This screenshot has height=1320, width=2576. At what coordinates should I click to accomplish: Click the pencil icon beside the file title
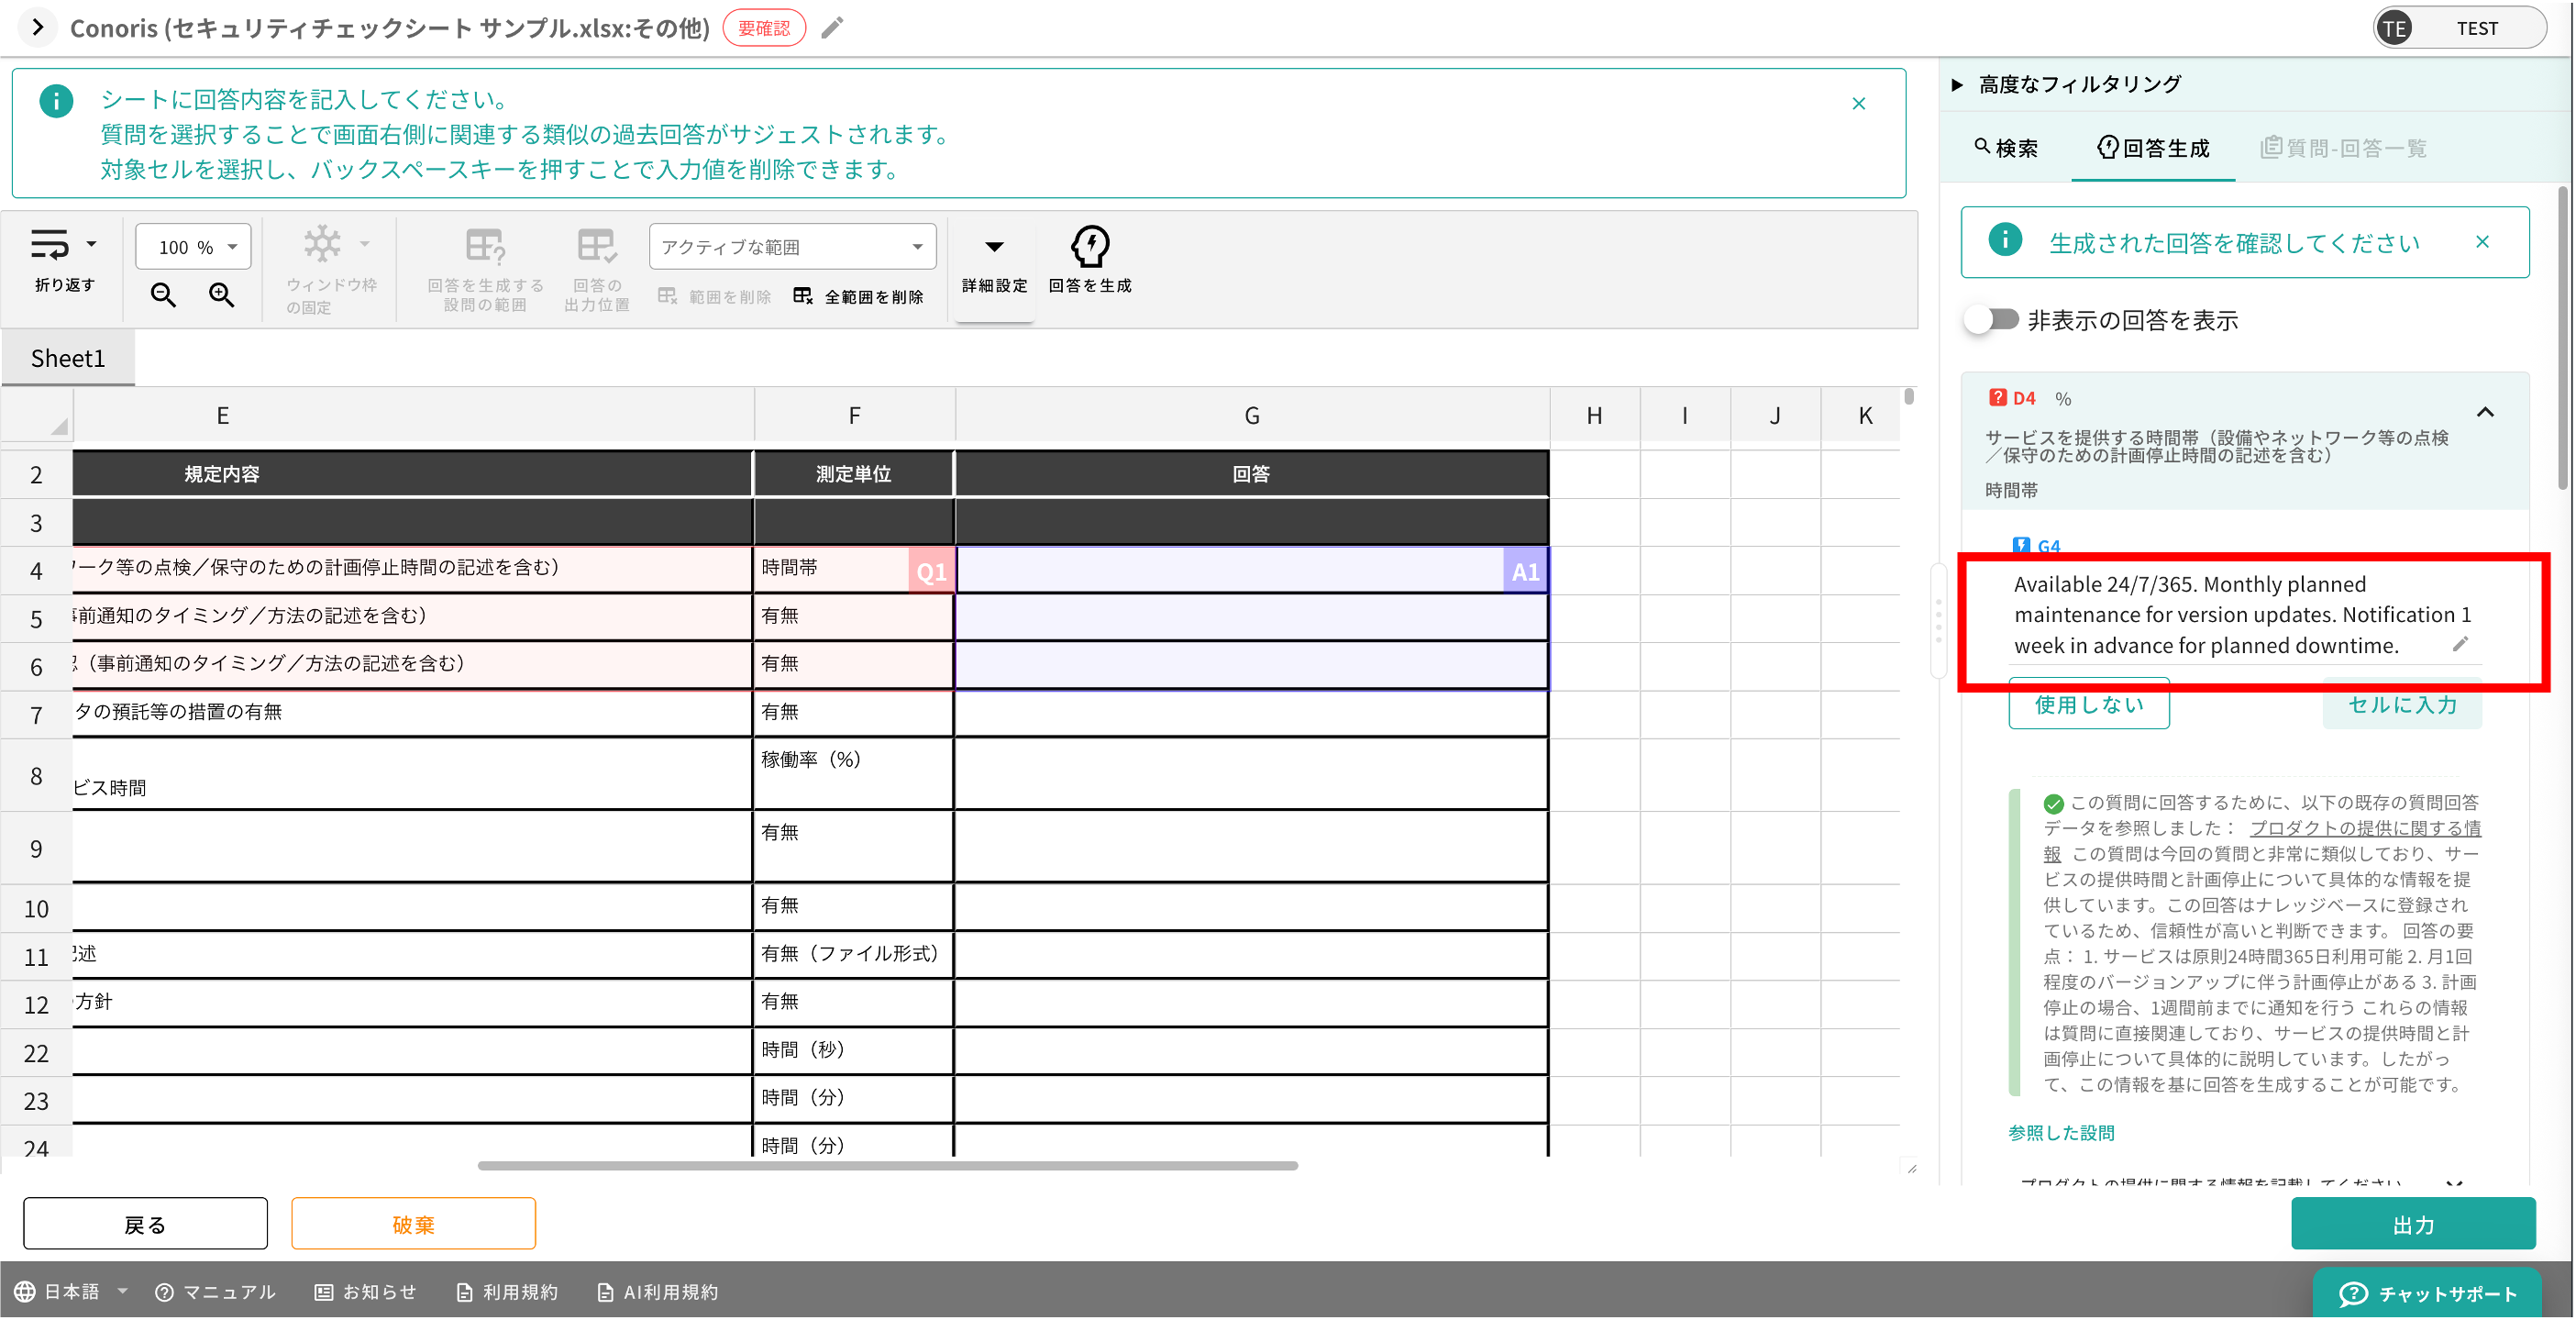pos(832,28)
